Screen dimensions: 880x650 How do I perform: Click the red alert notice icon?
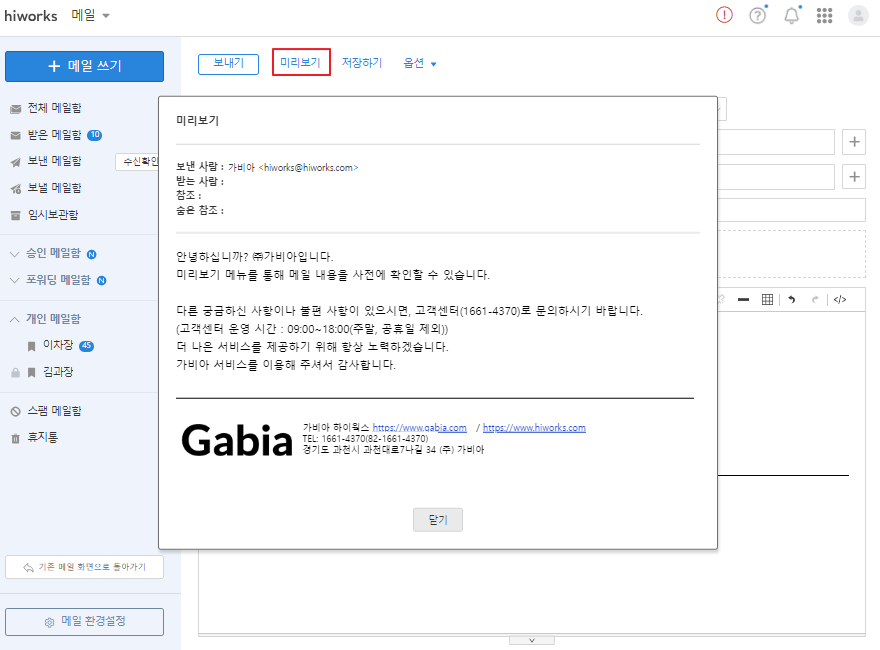click(x=724, y=15)
